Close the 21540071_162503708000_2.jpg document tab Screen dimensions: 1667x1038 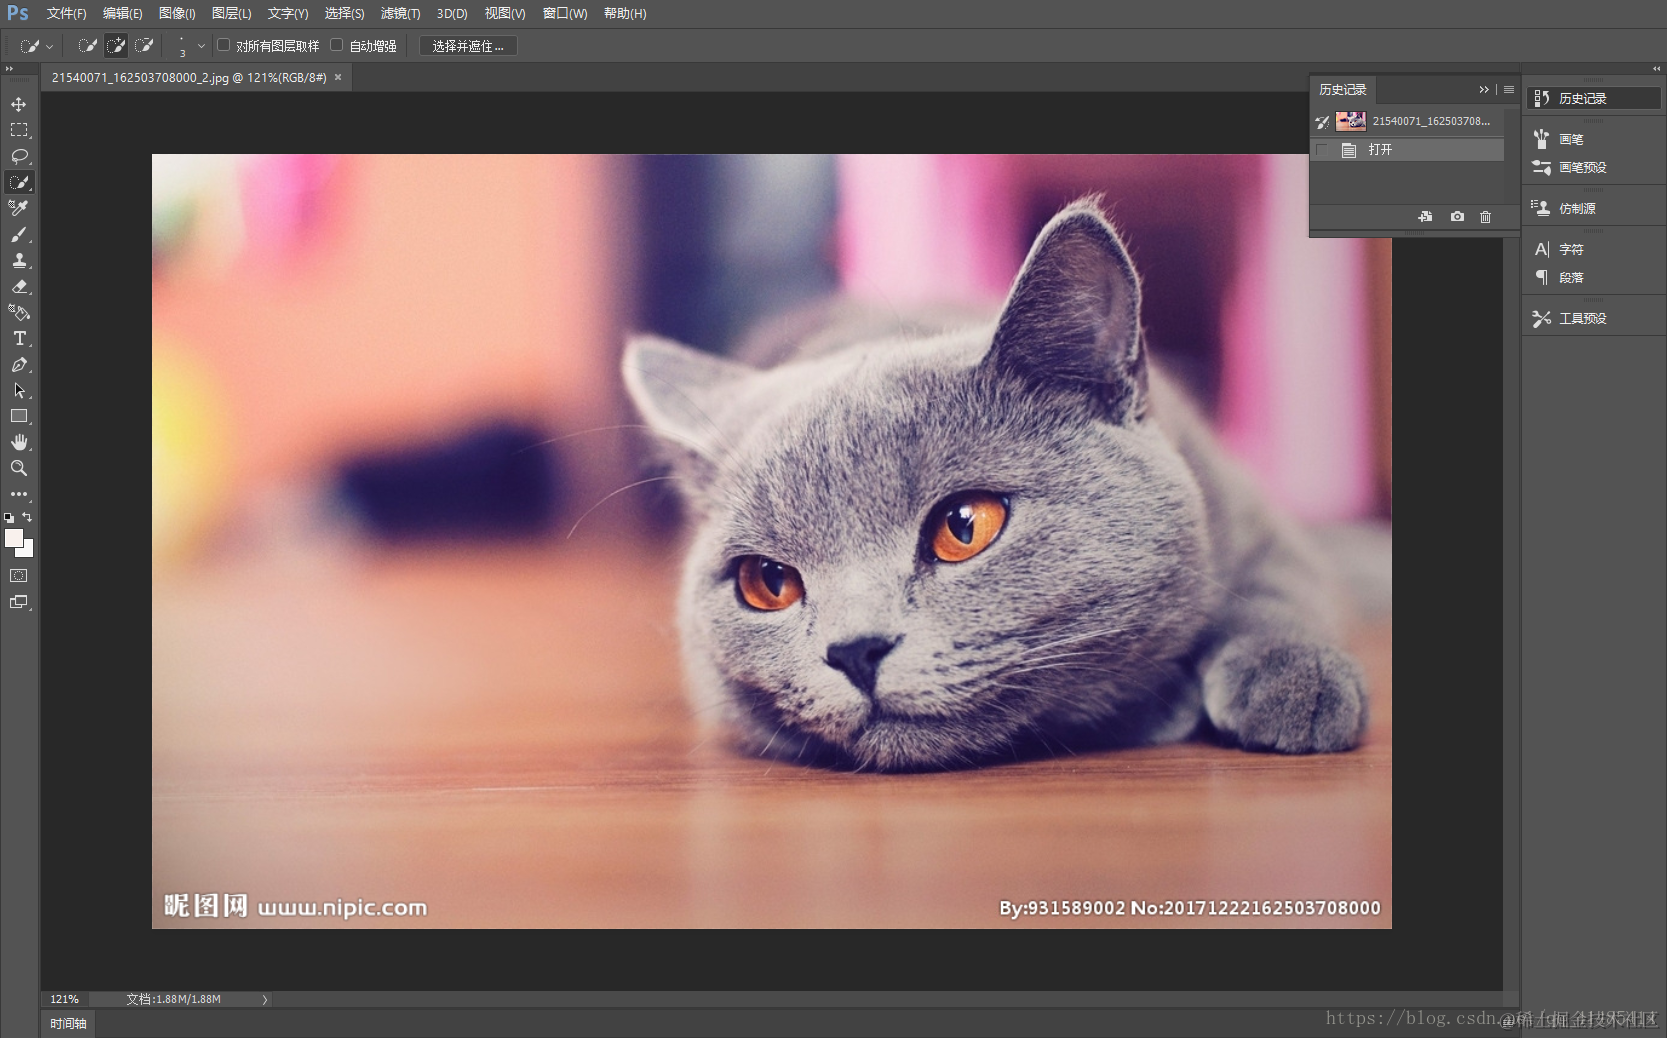pyautogui.click(x=338, y=77)
